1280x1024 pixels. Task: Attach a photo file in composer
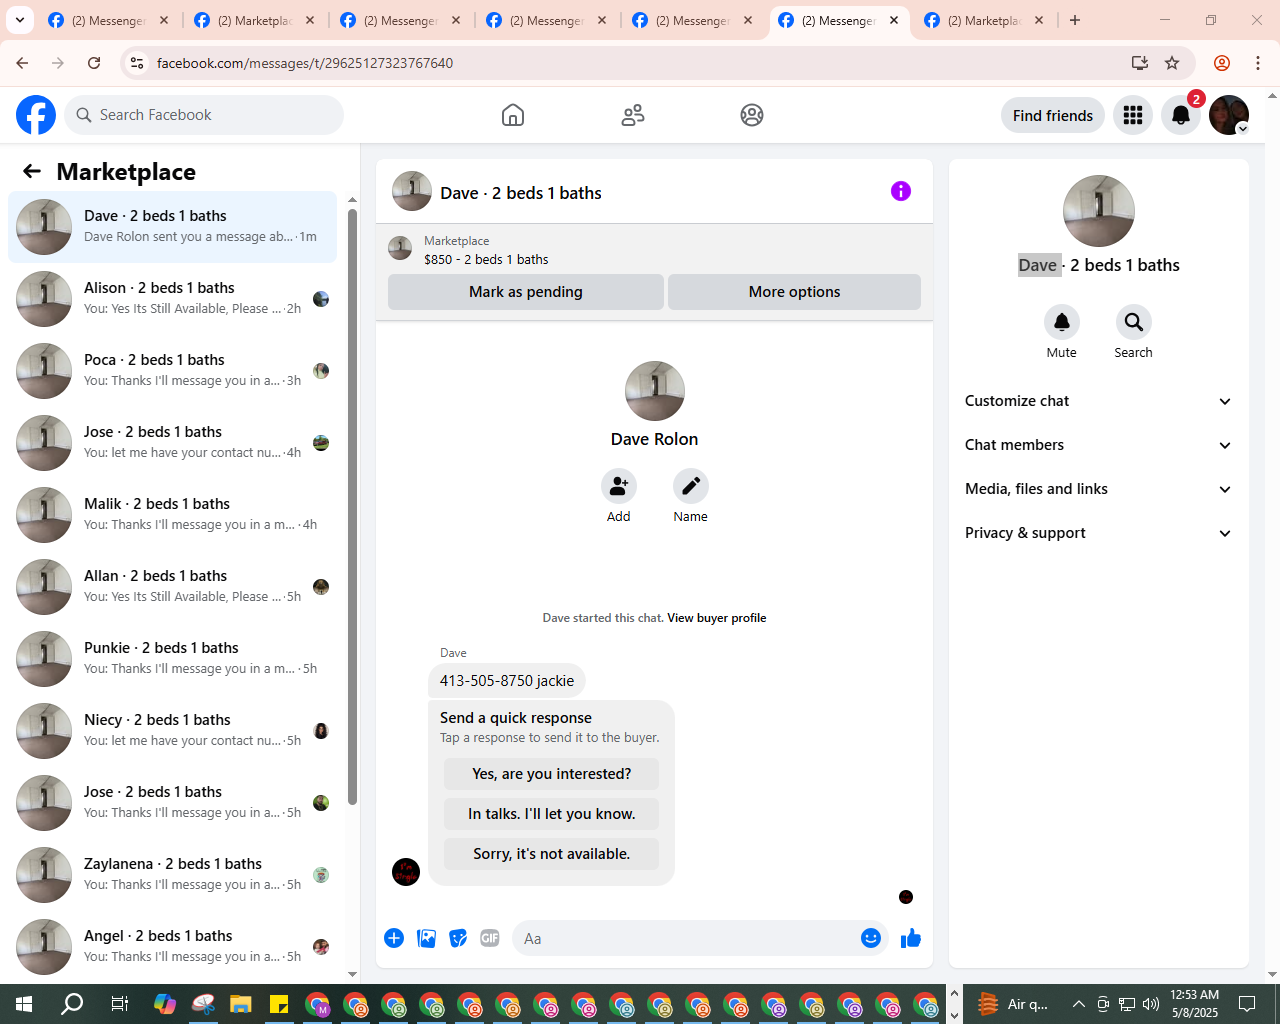427,938
